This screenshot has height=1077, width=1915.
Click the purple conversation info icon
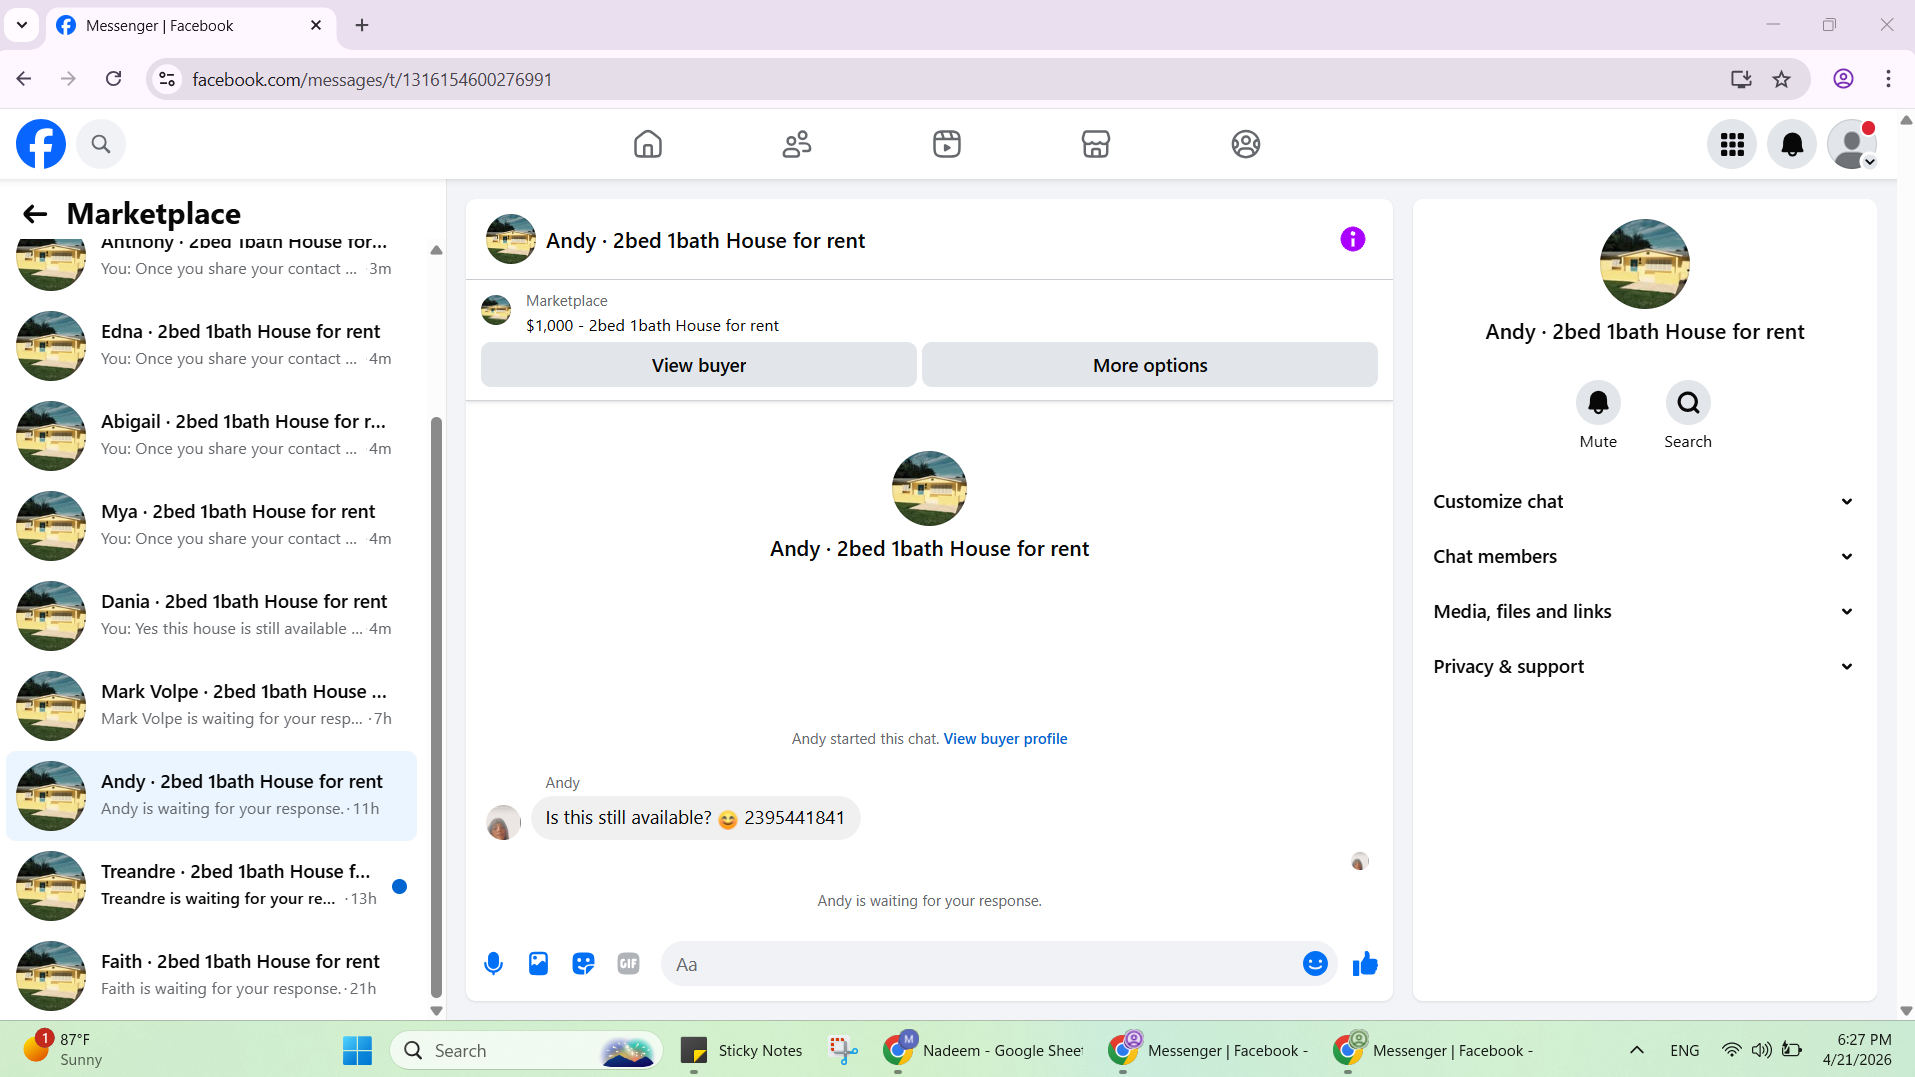(1353, 239)
